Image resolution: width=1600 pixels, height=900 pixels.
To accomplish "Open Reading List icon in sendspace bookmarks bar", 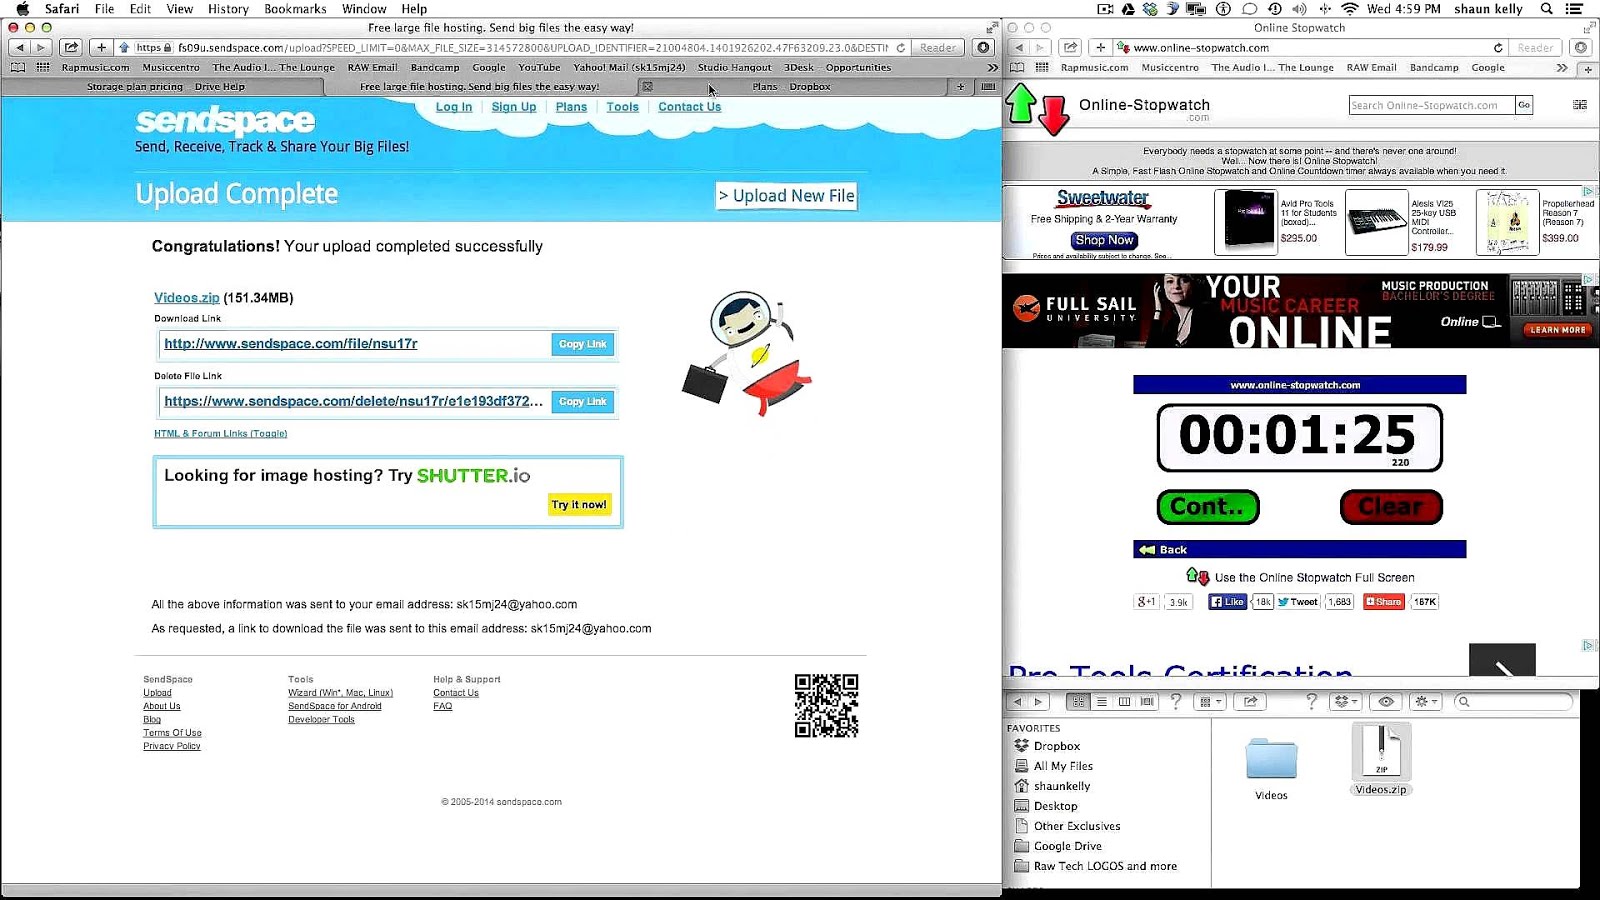I will (18, 67).
